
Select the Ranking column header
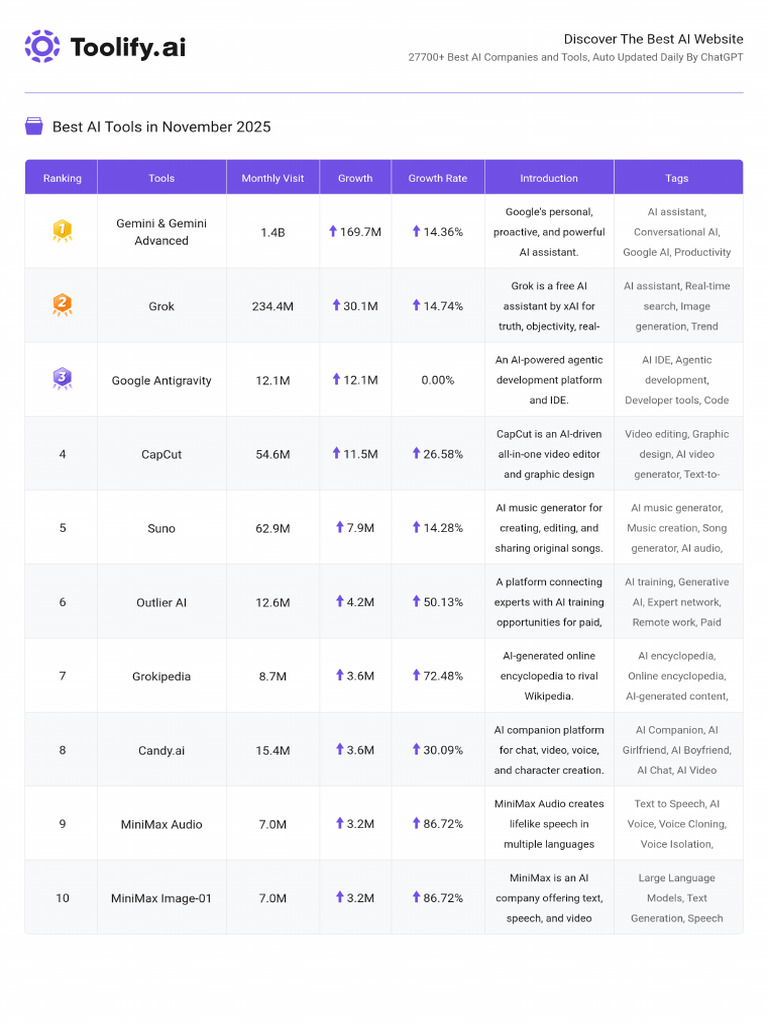pyautogui.click(x=62, y=178)
